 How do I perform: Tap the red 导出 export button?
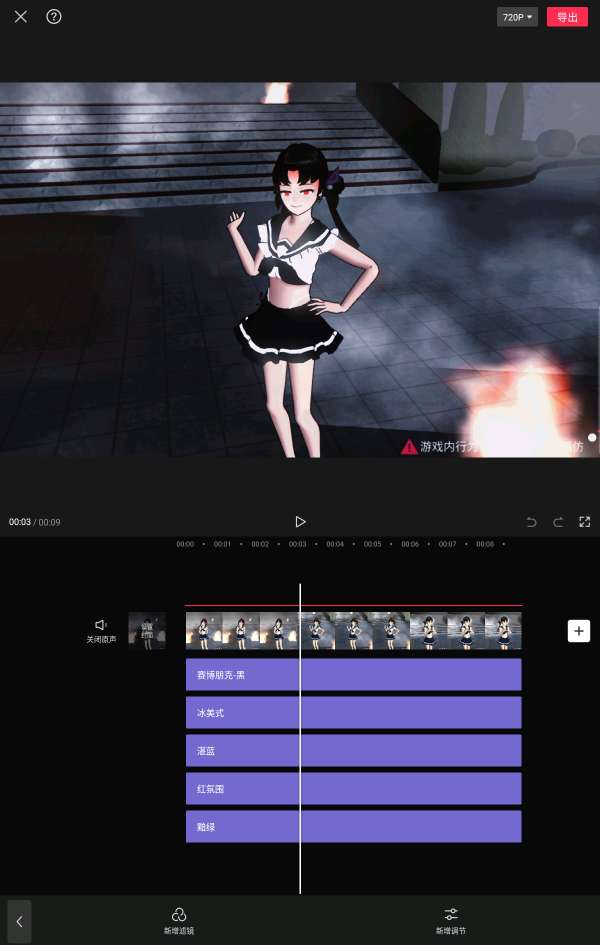click(x=567, y=17)
